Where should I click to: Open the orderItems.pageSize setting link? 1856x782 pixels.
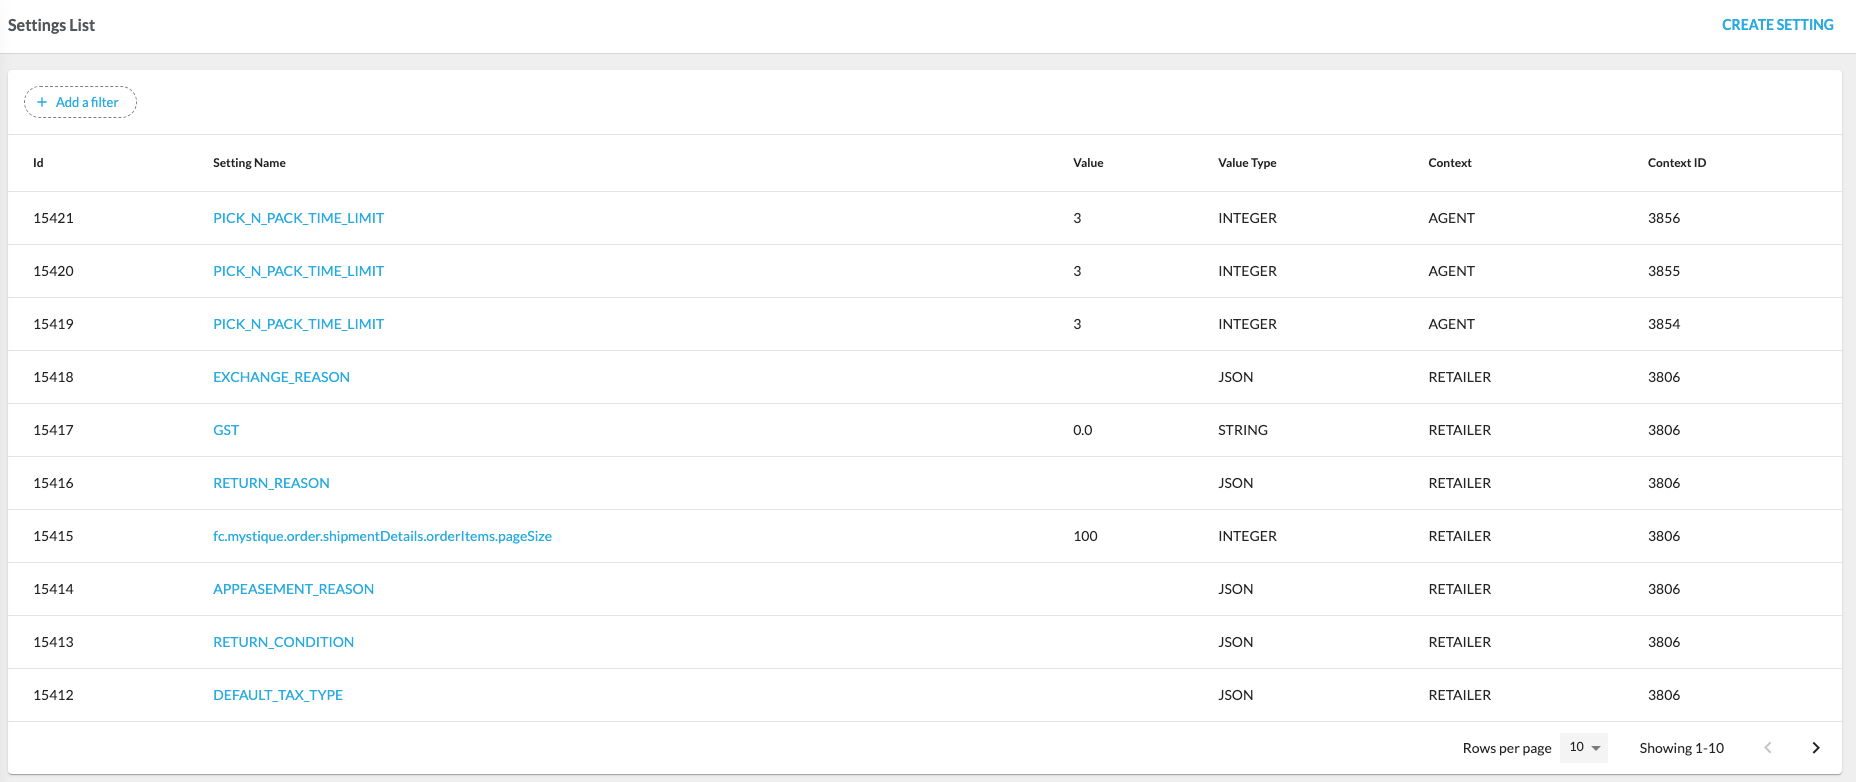(x=382, y=536)
